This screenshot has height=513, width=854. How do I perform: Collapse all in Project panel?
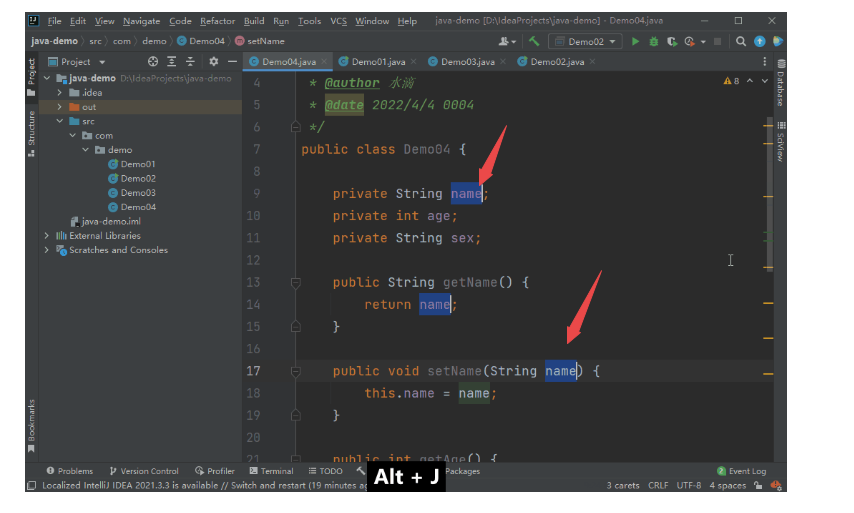(x=190, y=62)
